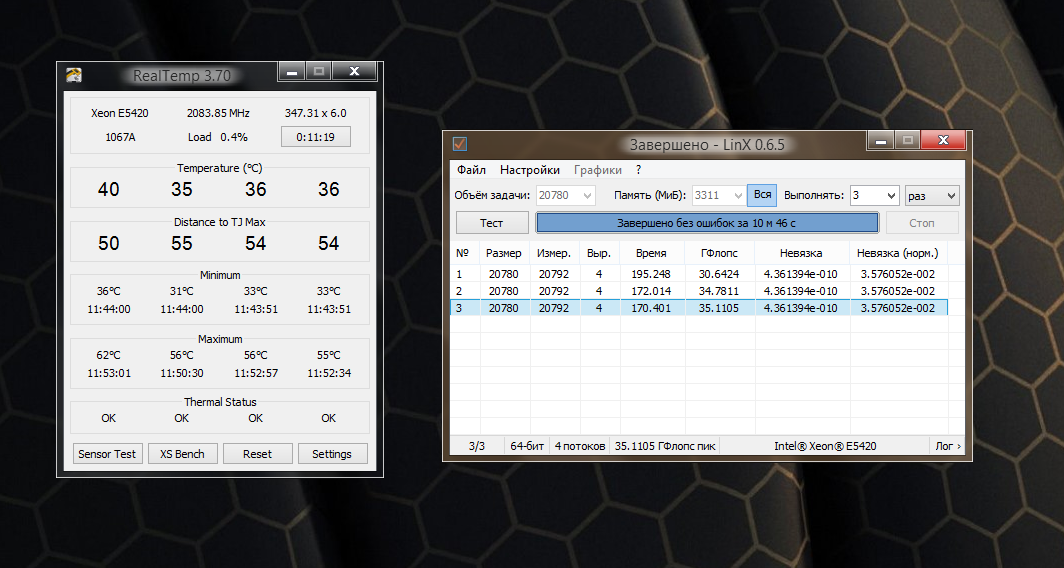Maximize the RealTemp window
This screenshot has width=1064, height=568.
[319, 71]
